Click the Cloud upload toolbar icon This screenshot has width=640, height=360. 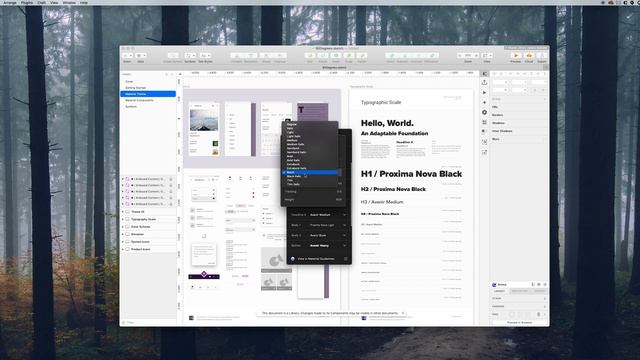[529, 56]
